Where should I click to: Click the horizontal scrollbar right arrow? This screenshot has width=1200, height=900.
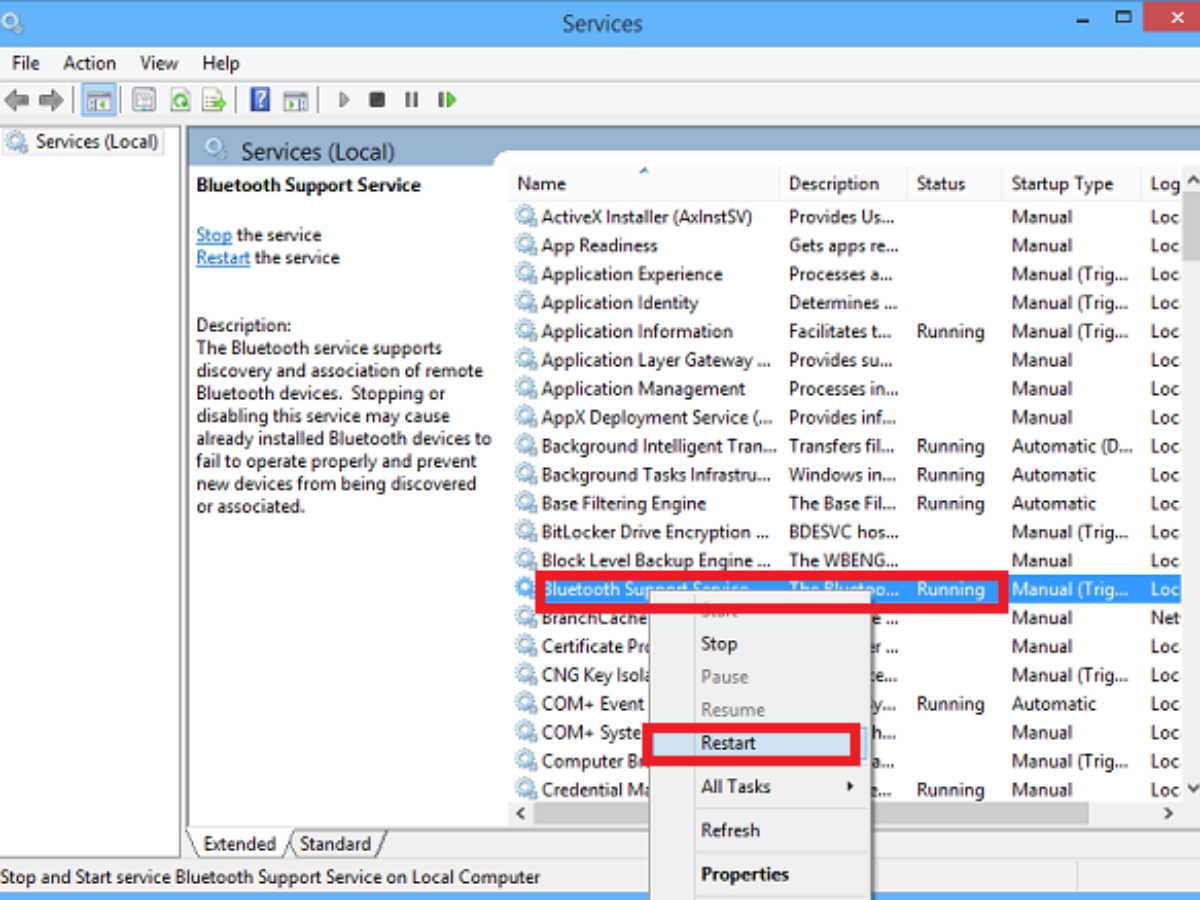pos(1169,814)
